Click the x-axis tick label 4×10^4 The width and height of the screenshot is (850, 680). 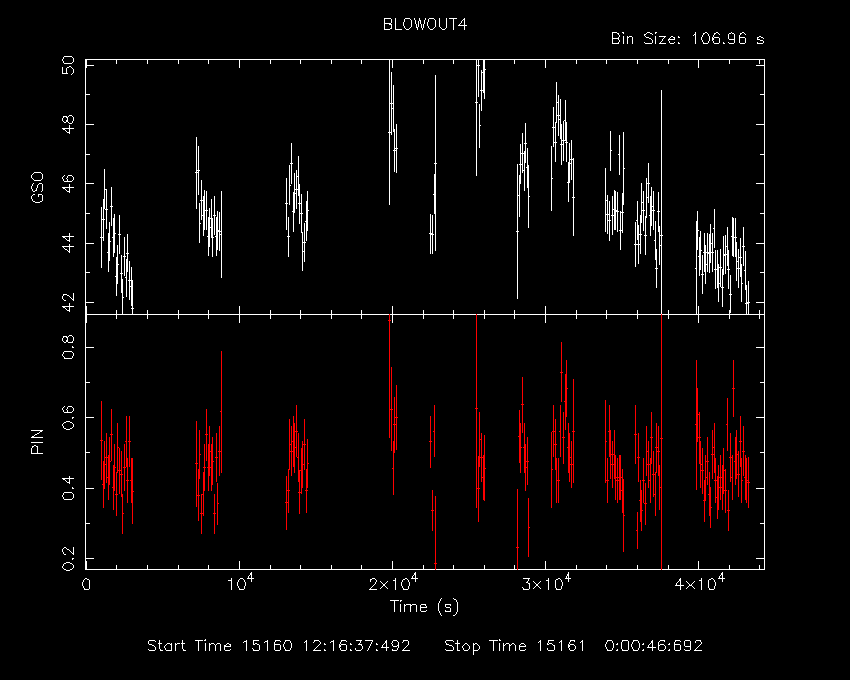(x=699, y=583)
